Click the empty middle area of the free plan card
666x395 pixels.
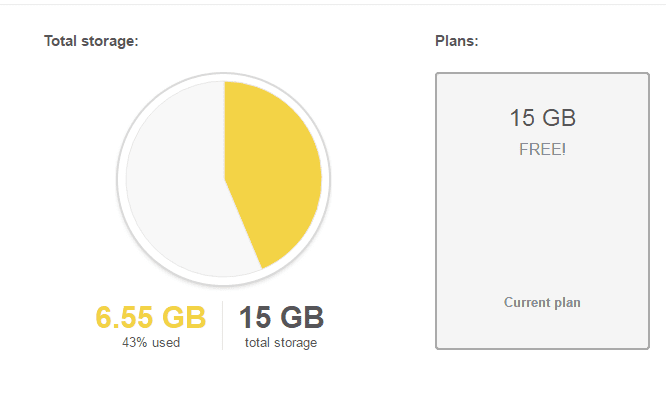(x=542, y=225)
